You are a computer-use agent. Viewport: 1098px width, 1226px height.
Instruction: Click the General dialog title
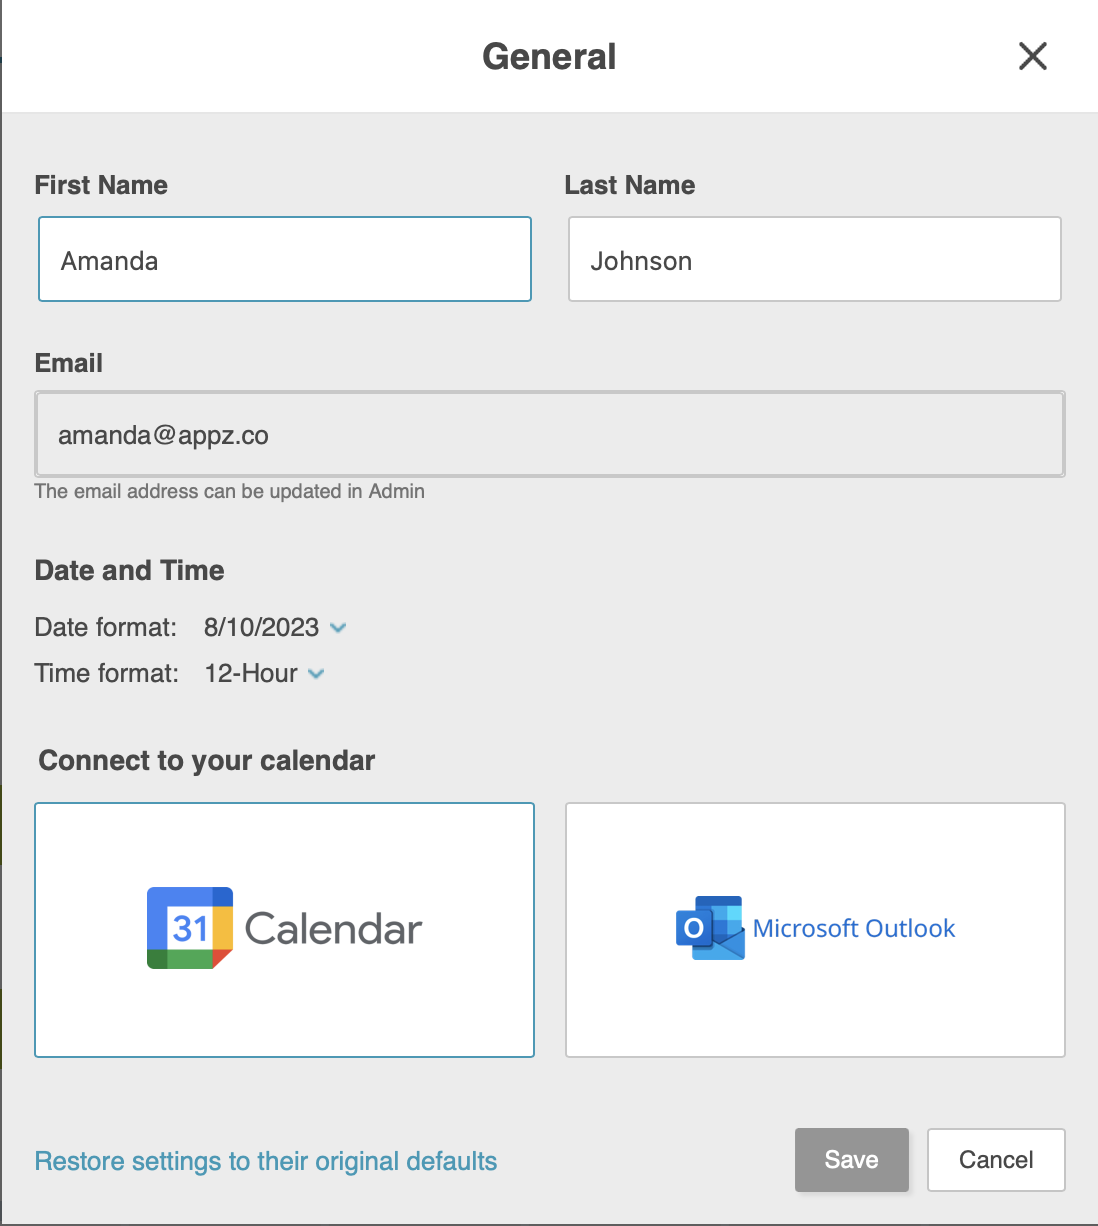[x=549, y=57]
